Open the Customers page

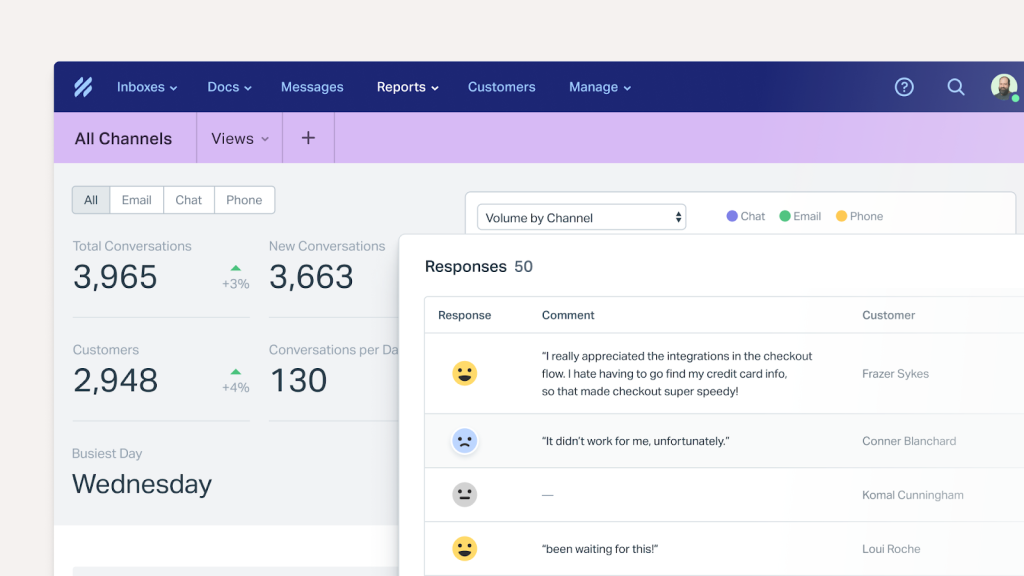501,87
